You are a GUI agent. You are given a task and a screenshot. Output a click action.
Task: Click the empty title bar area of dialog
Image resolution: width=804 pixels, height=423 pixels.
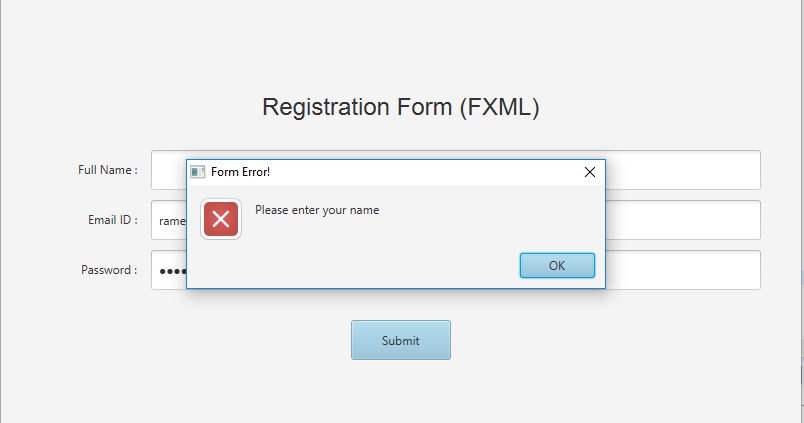(x=420, y=172)
